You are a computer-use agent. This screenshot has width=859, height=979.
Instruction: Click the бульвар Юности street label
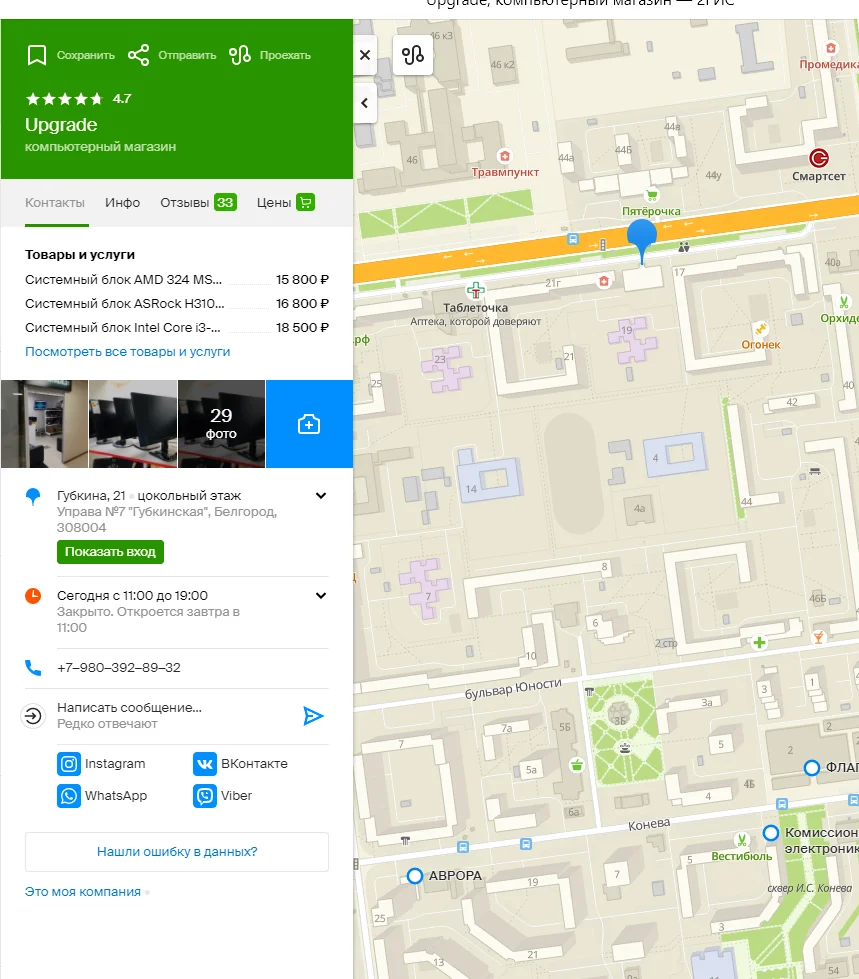[513, 688]
